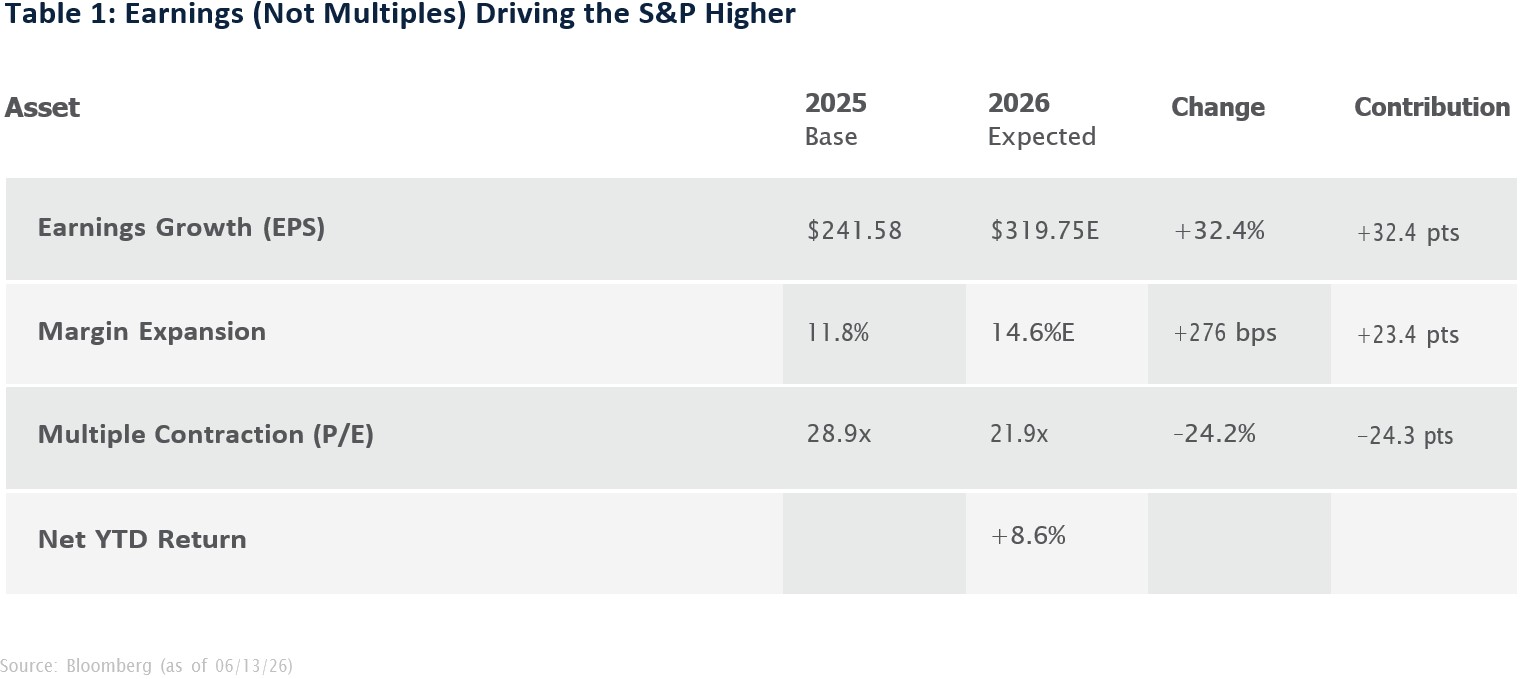Click the 28.9x base multiple cell
The image size is (1522, 679).
point(838,435)
